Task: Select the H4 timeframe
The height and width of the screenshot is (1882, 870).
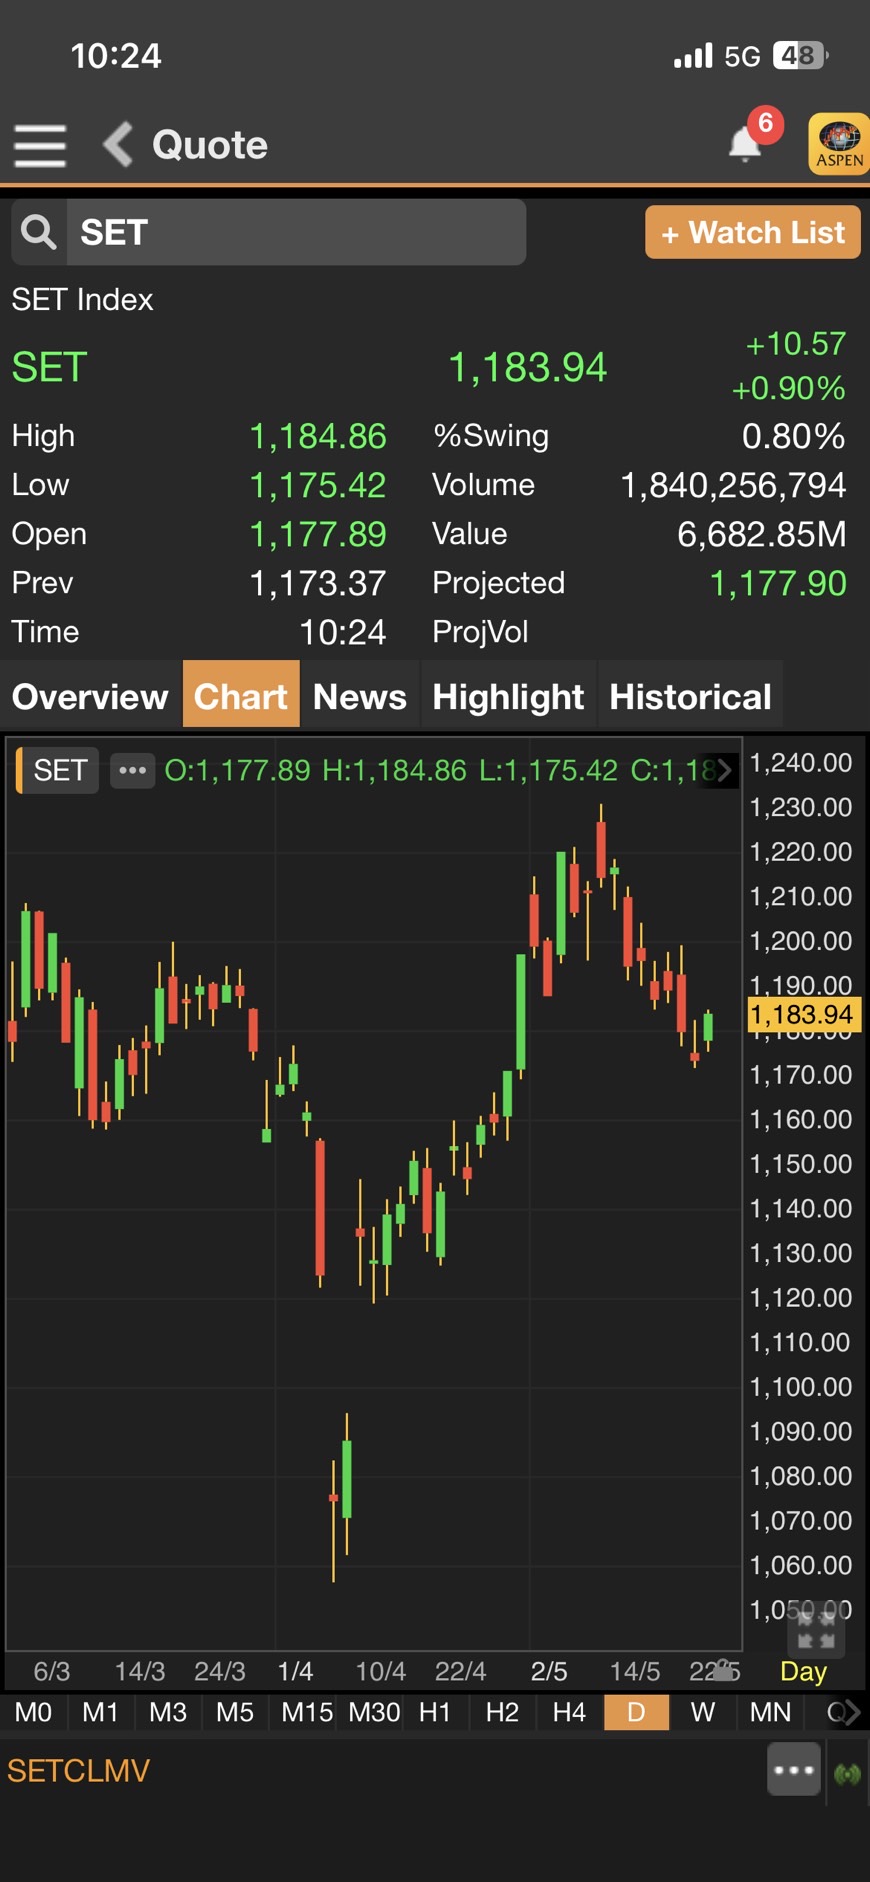Action: click(569, 1712)
